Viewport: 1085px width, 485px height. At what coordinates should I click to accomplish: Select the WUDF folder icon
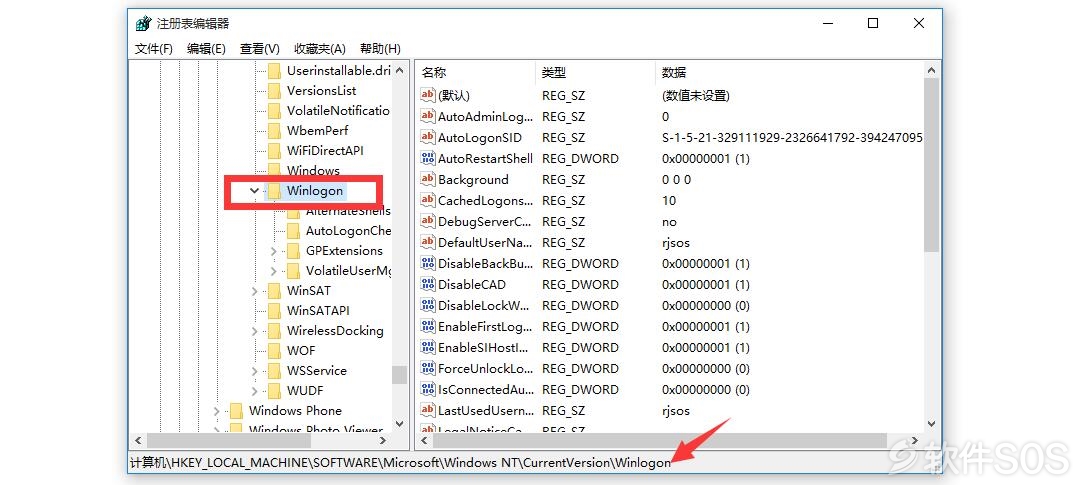275,391
